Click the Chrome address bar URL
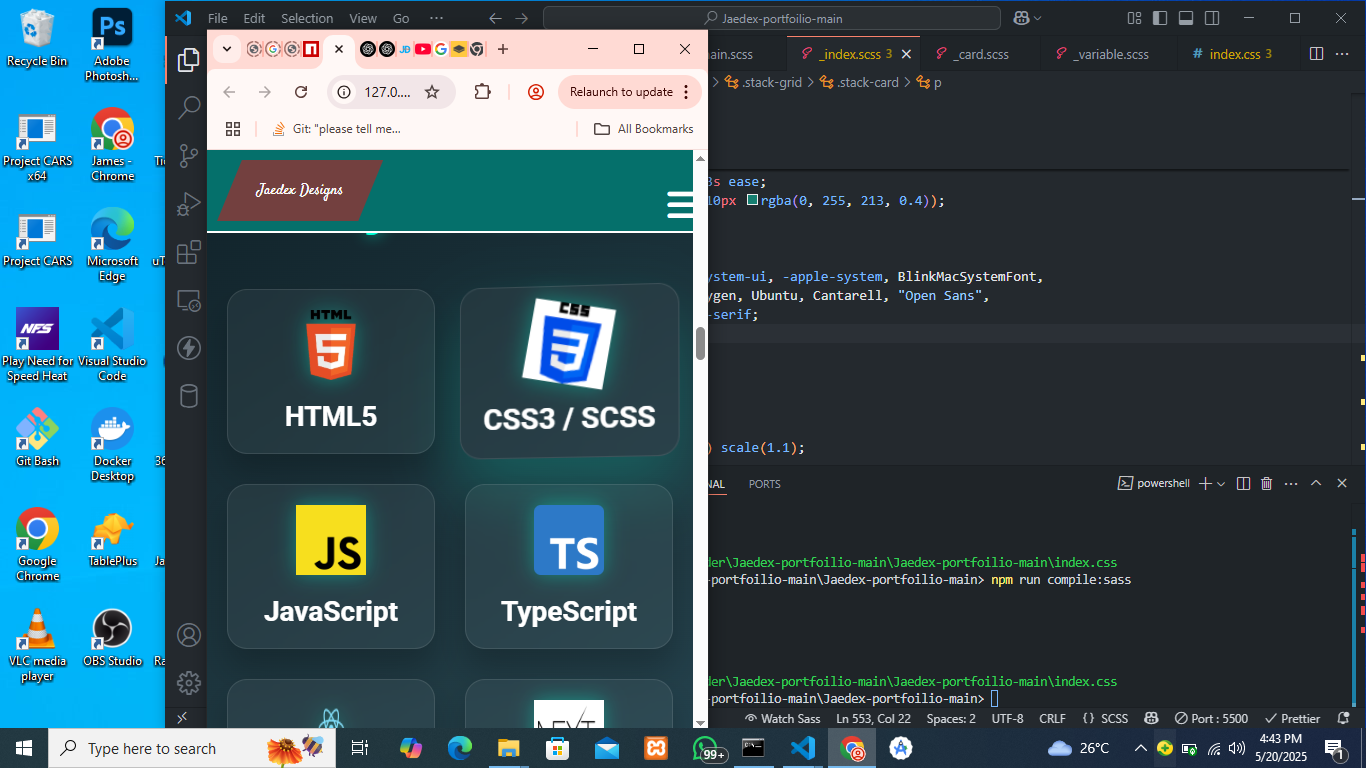 click(x=387, y=92)
